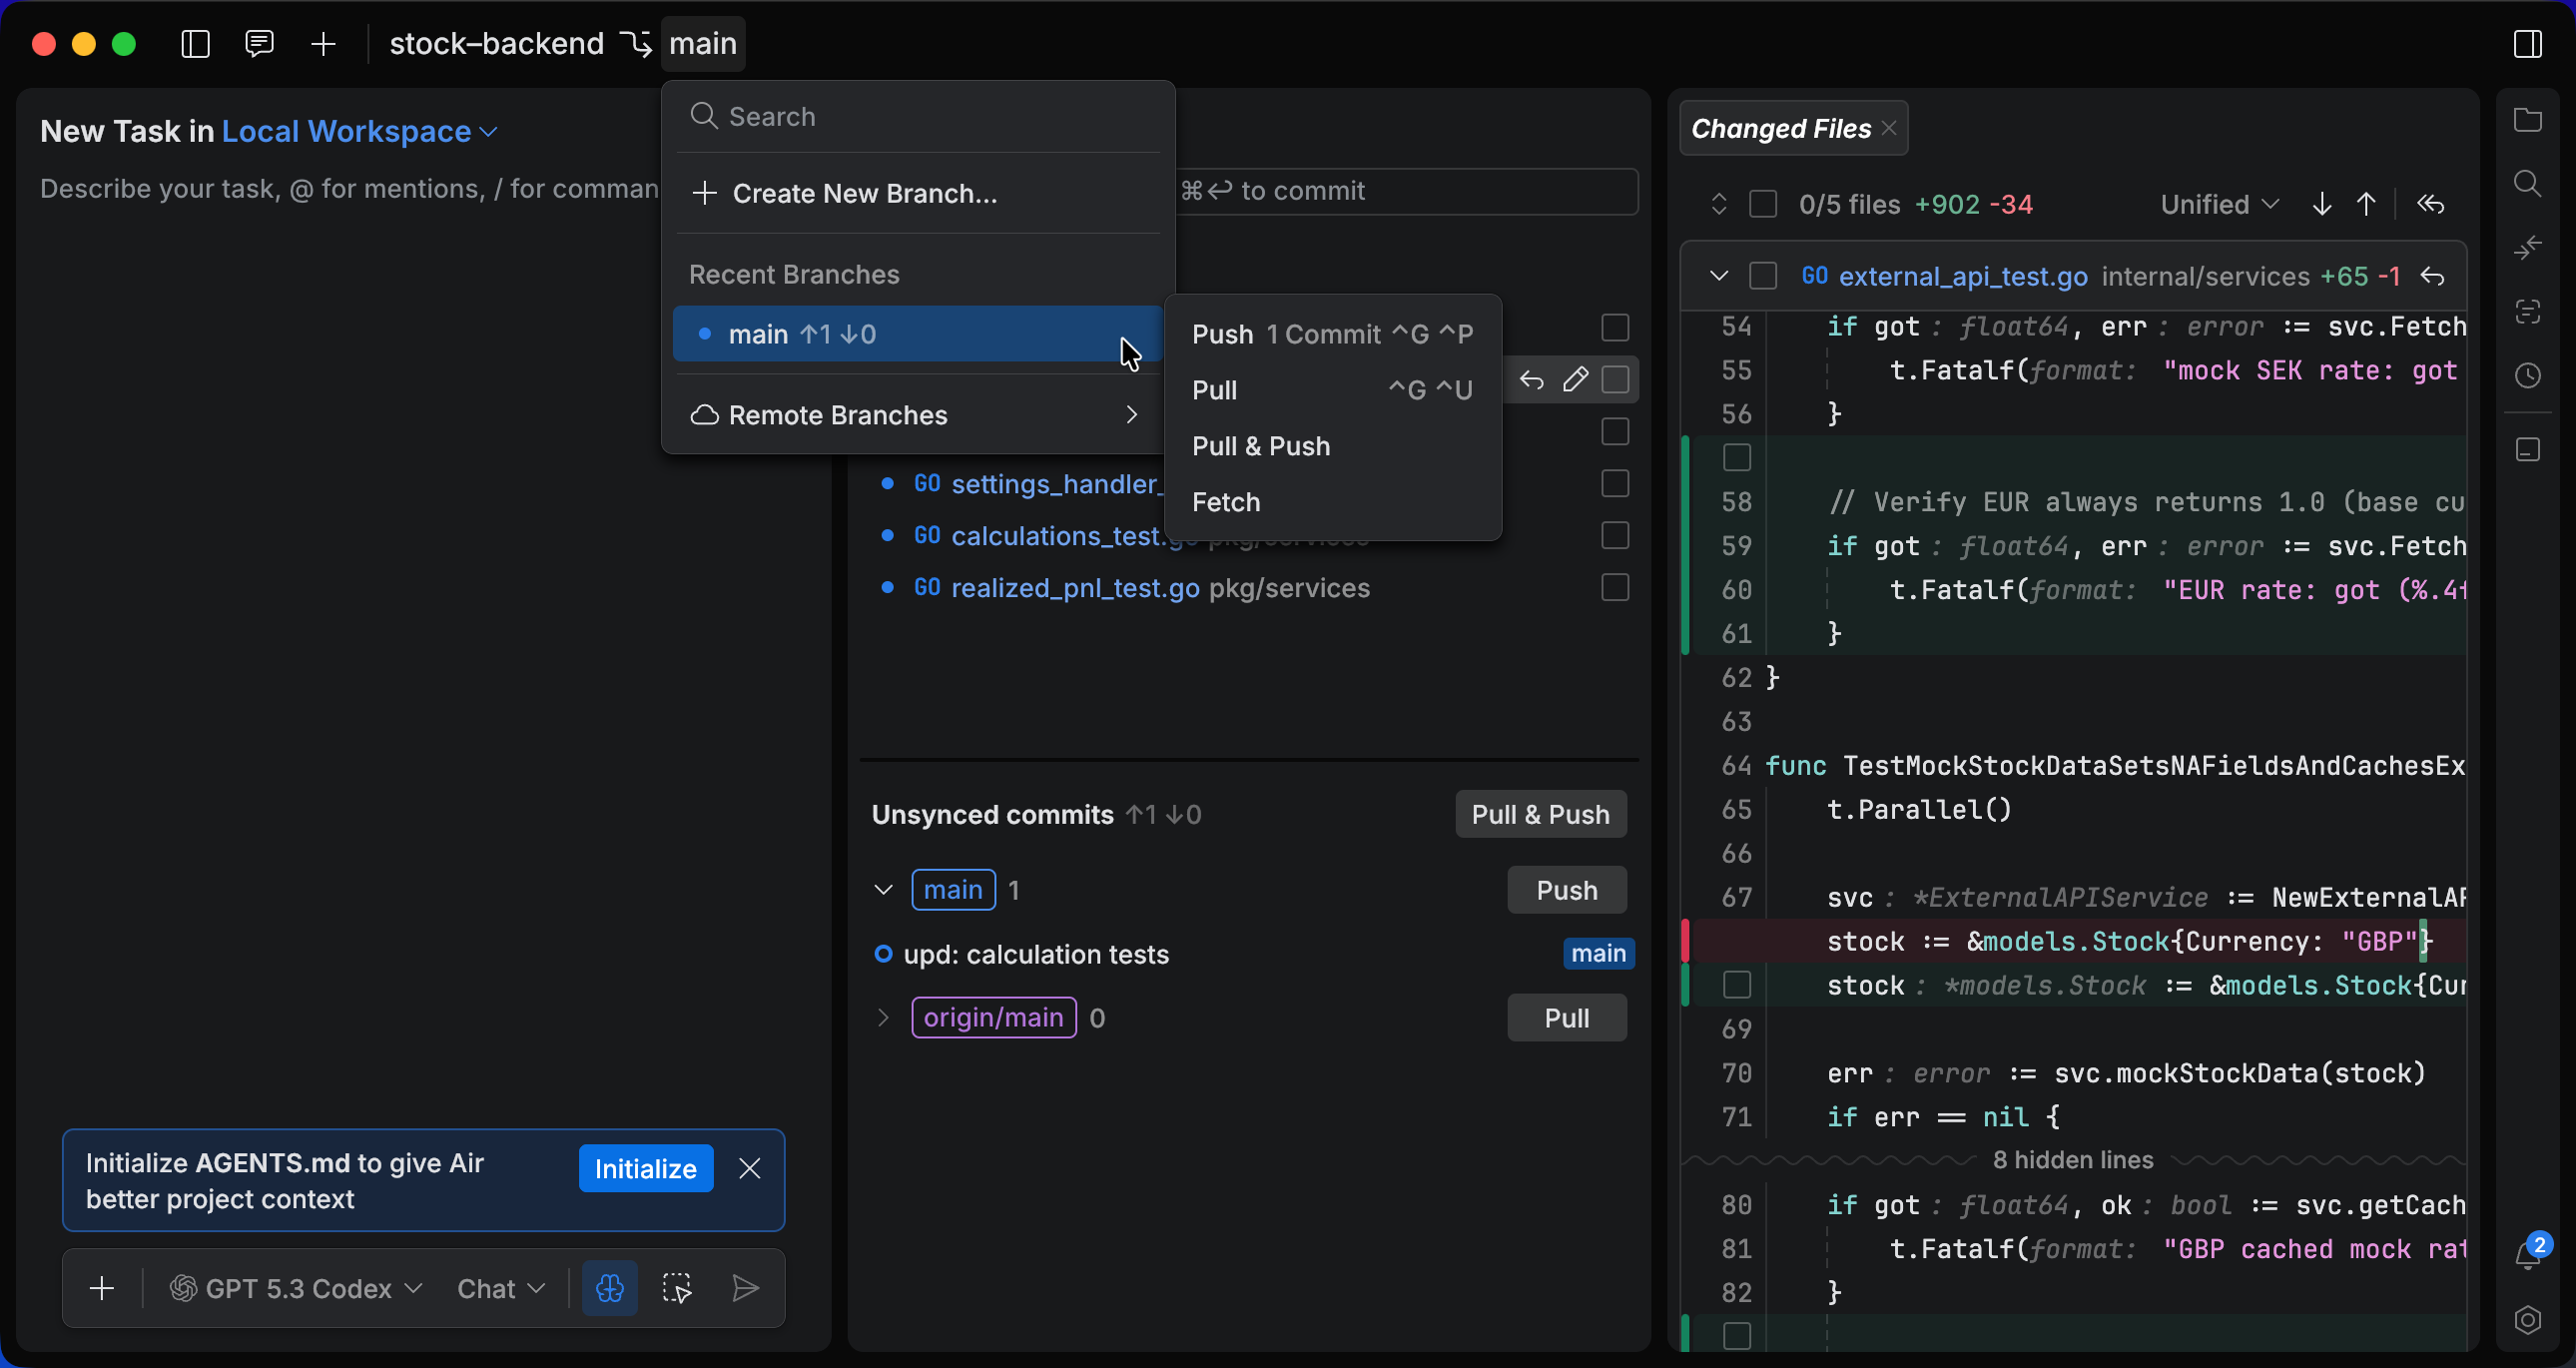Check the checkbox next to realized_pnl_test.go
The image size is (2576, 1368).
pos(1614,587)
